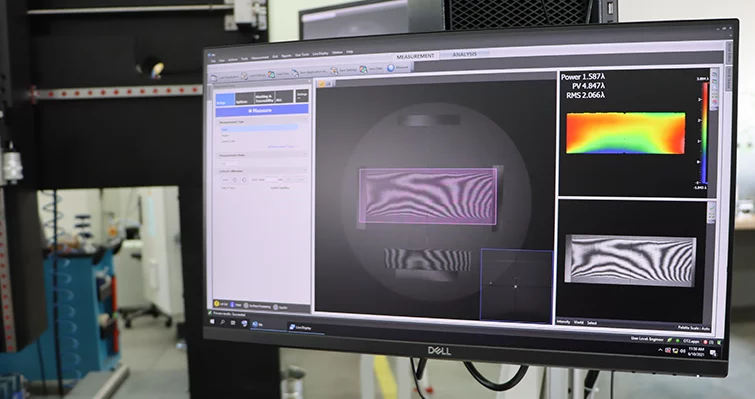
Task: Open the Help menu
Action: click(350, 51)
